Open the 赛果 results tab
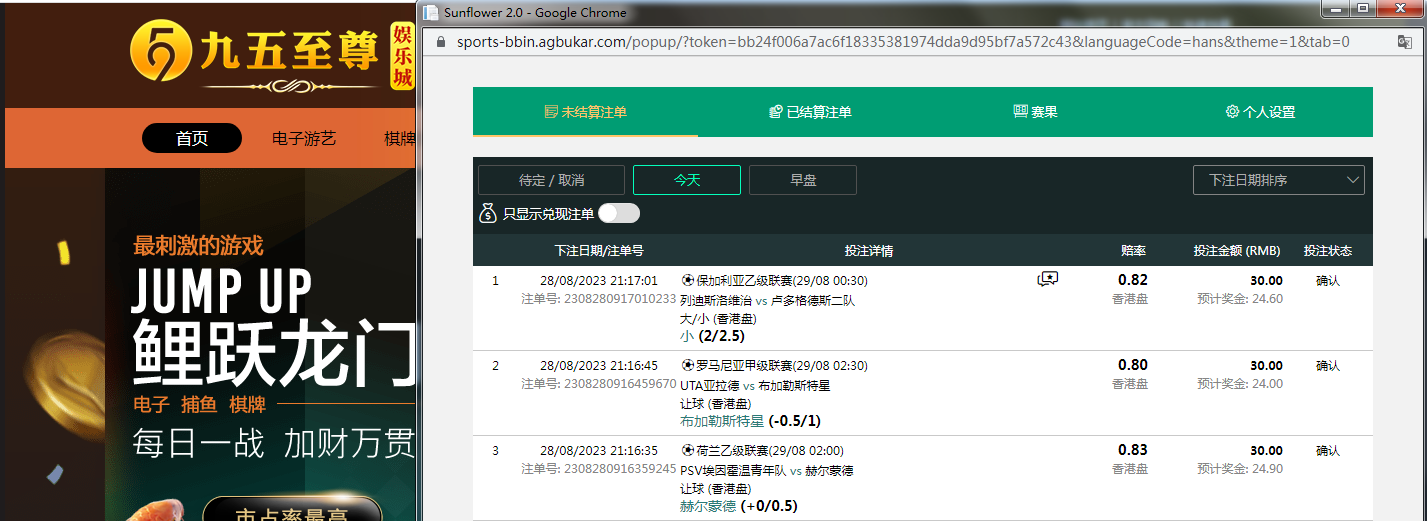This screenshot has width=1427, height=521. tap(1035, 112)
